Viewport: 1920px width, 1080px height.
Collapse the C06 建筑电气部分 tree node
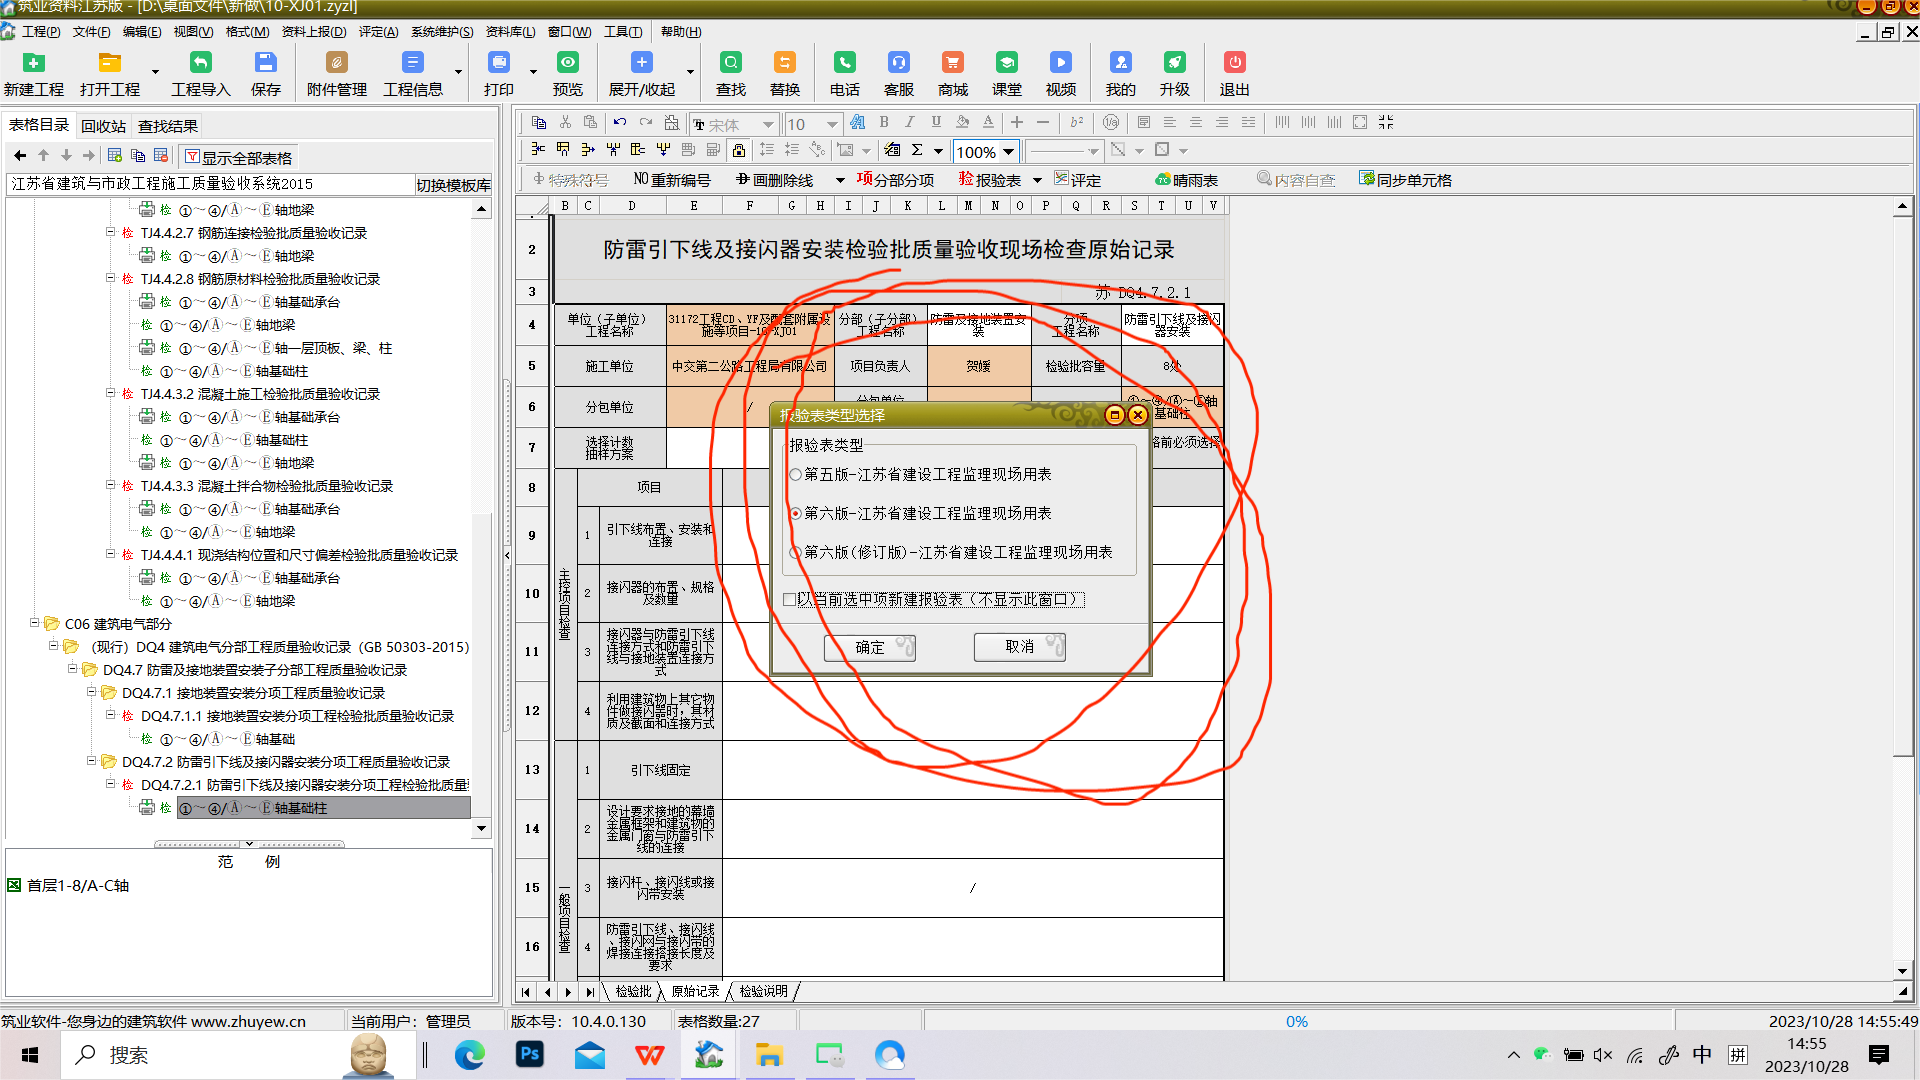click(x=34, y=622)
